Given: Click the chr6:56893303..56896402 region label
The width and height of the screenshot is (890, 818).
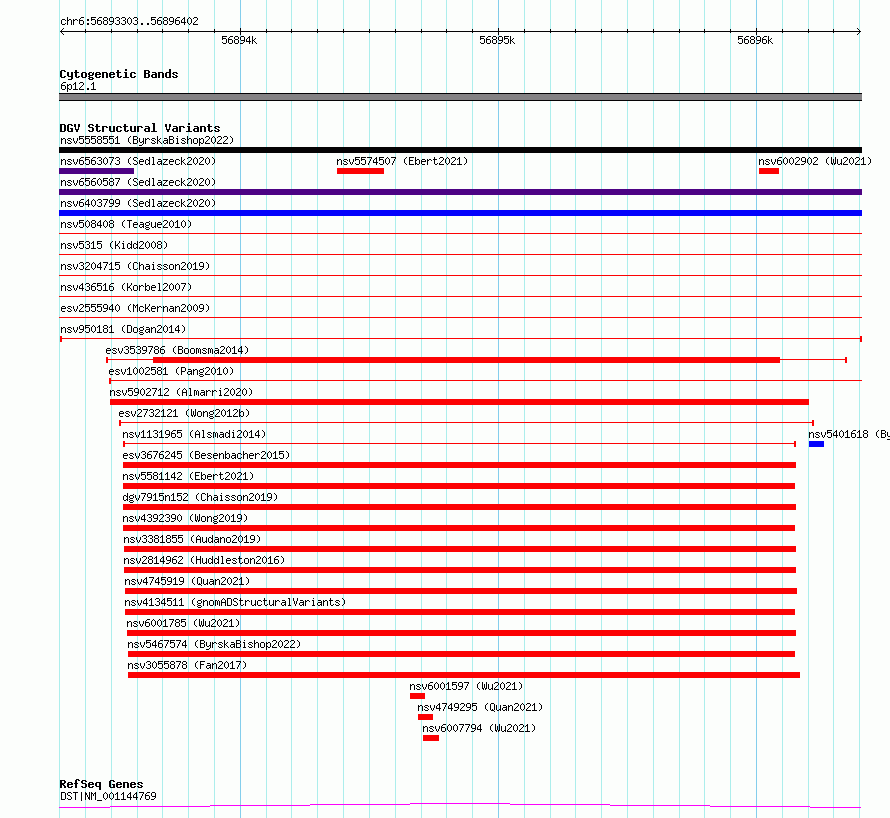Looking at the screenshot, I should (129, 22).
